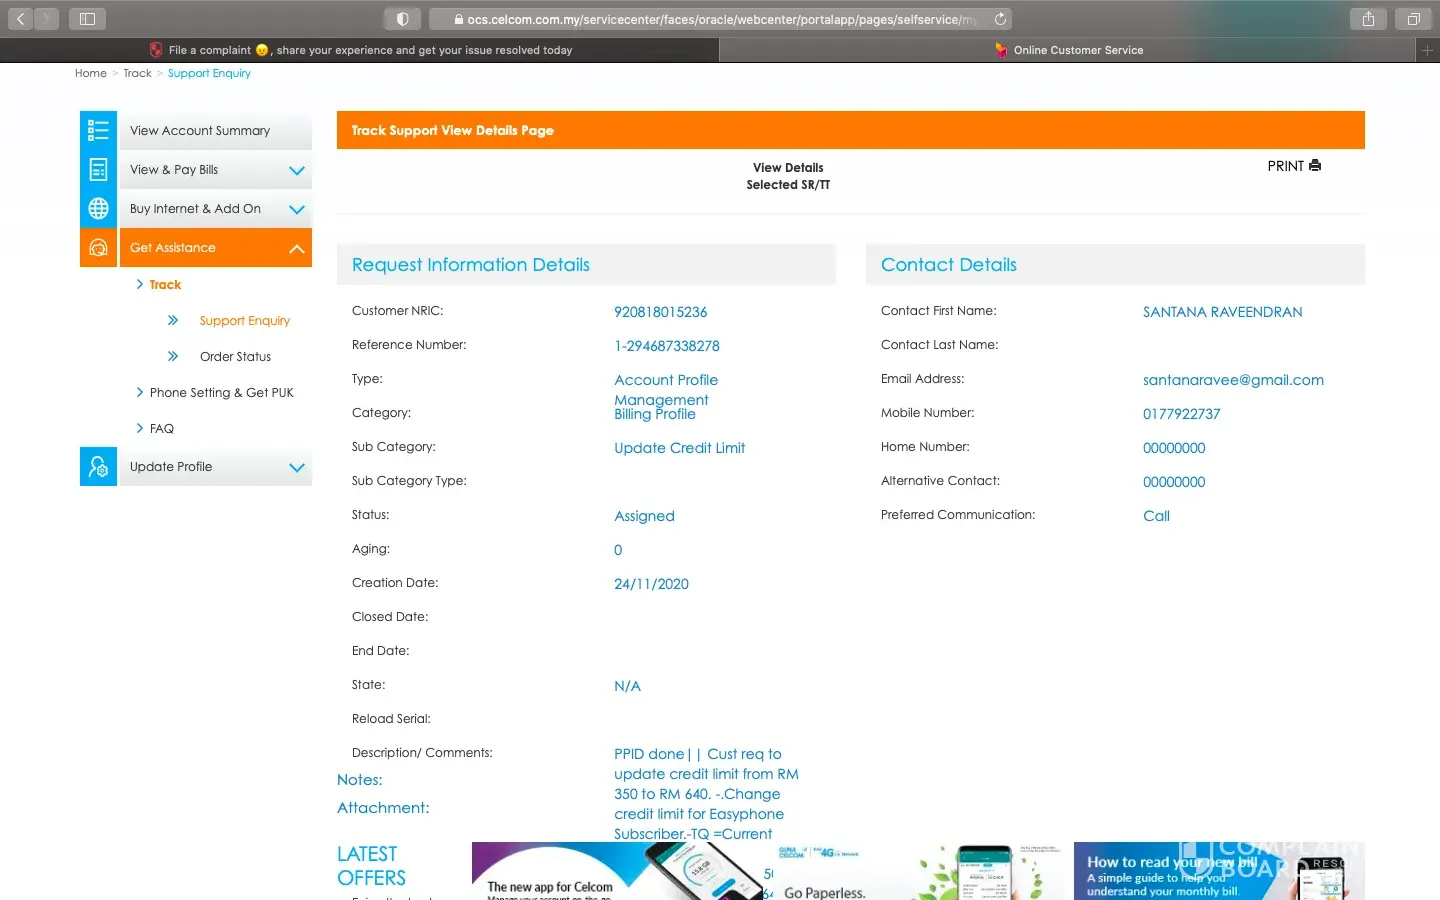Click the View Account Summary list icon
1440x900 pixels.
(x=98, y=130)
